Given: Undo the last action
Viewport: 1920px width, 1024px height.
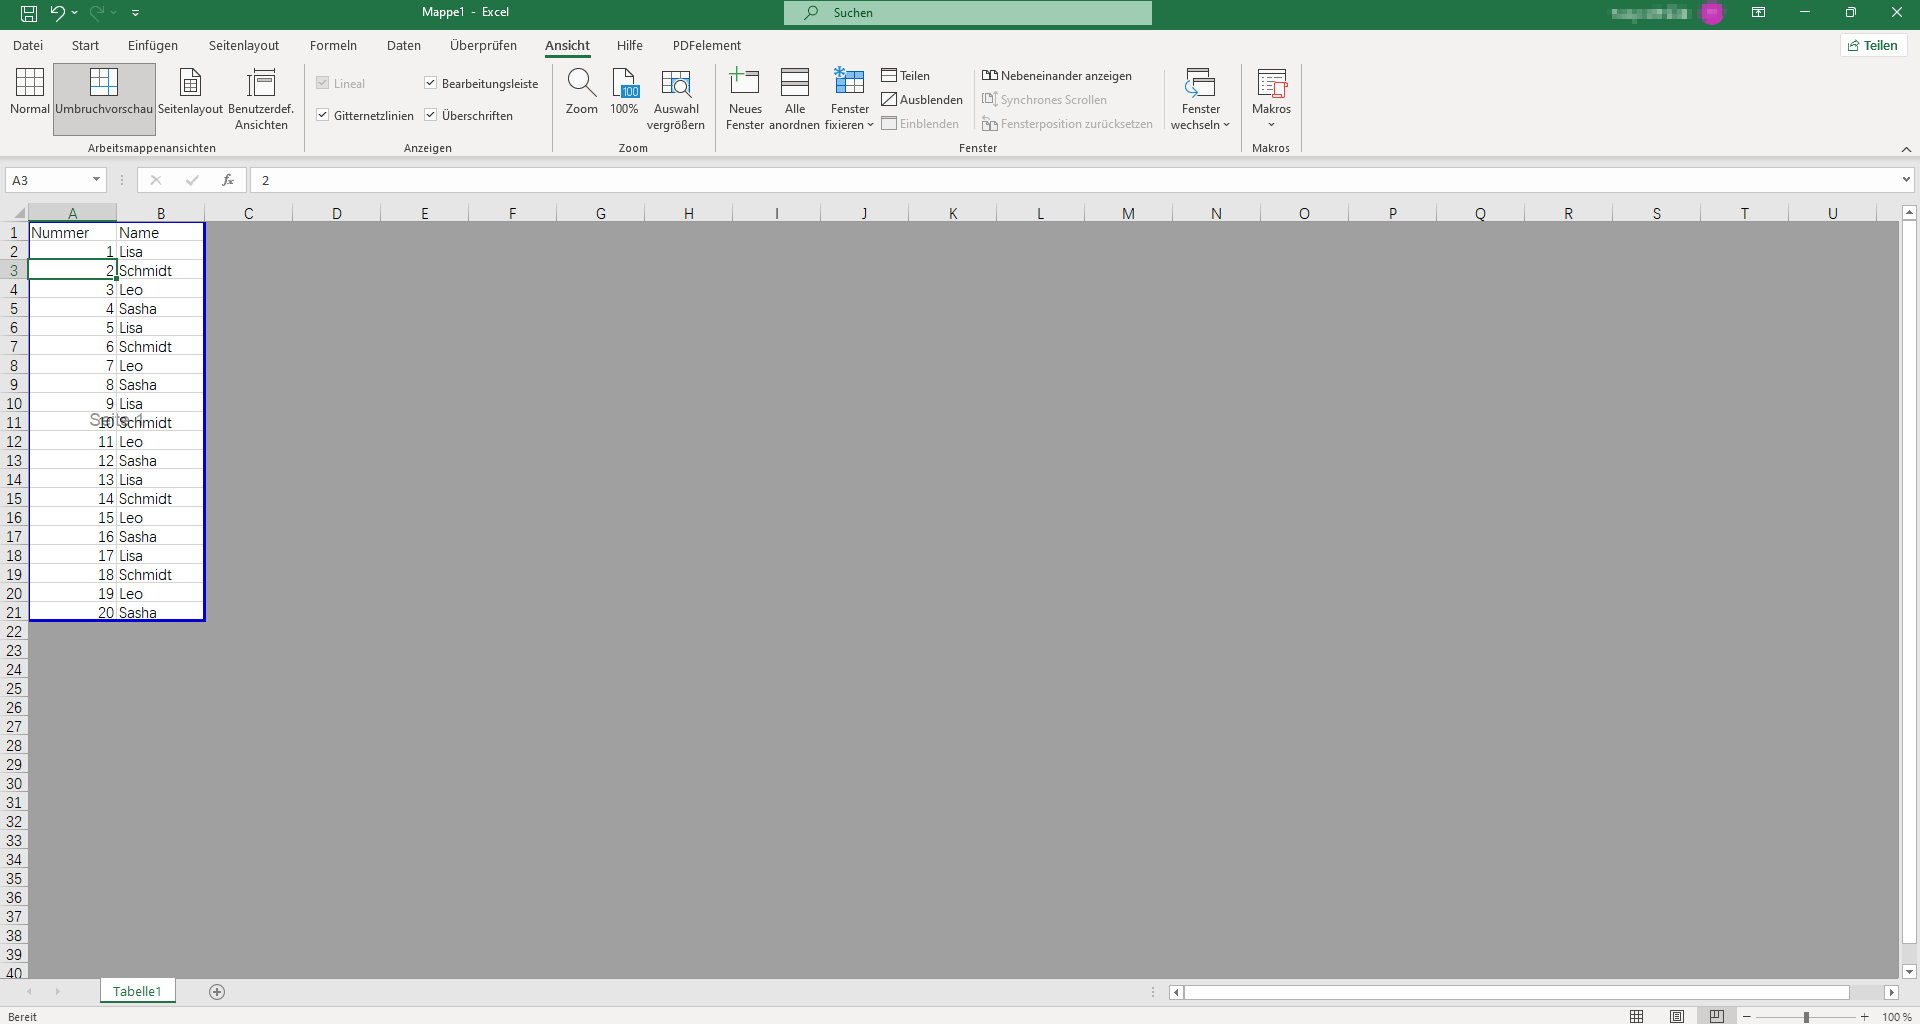Looking at the screenshot, I should point(57,13).
